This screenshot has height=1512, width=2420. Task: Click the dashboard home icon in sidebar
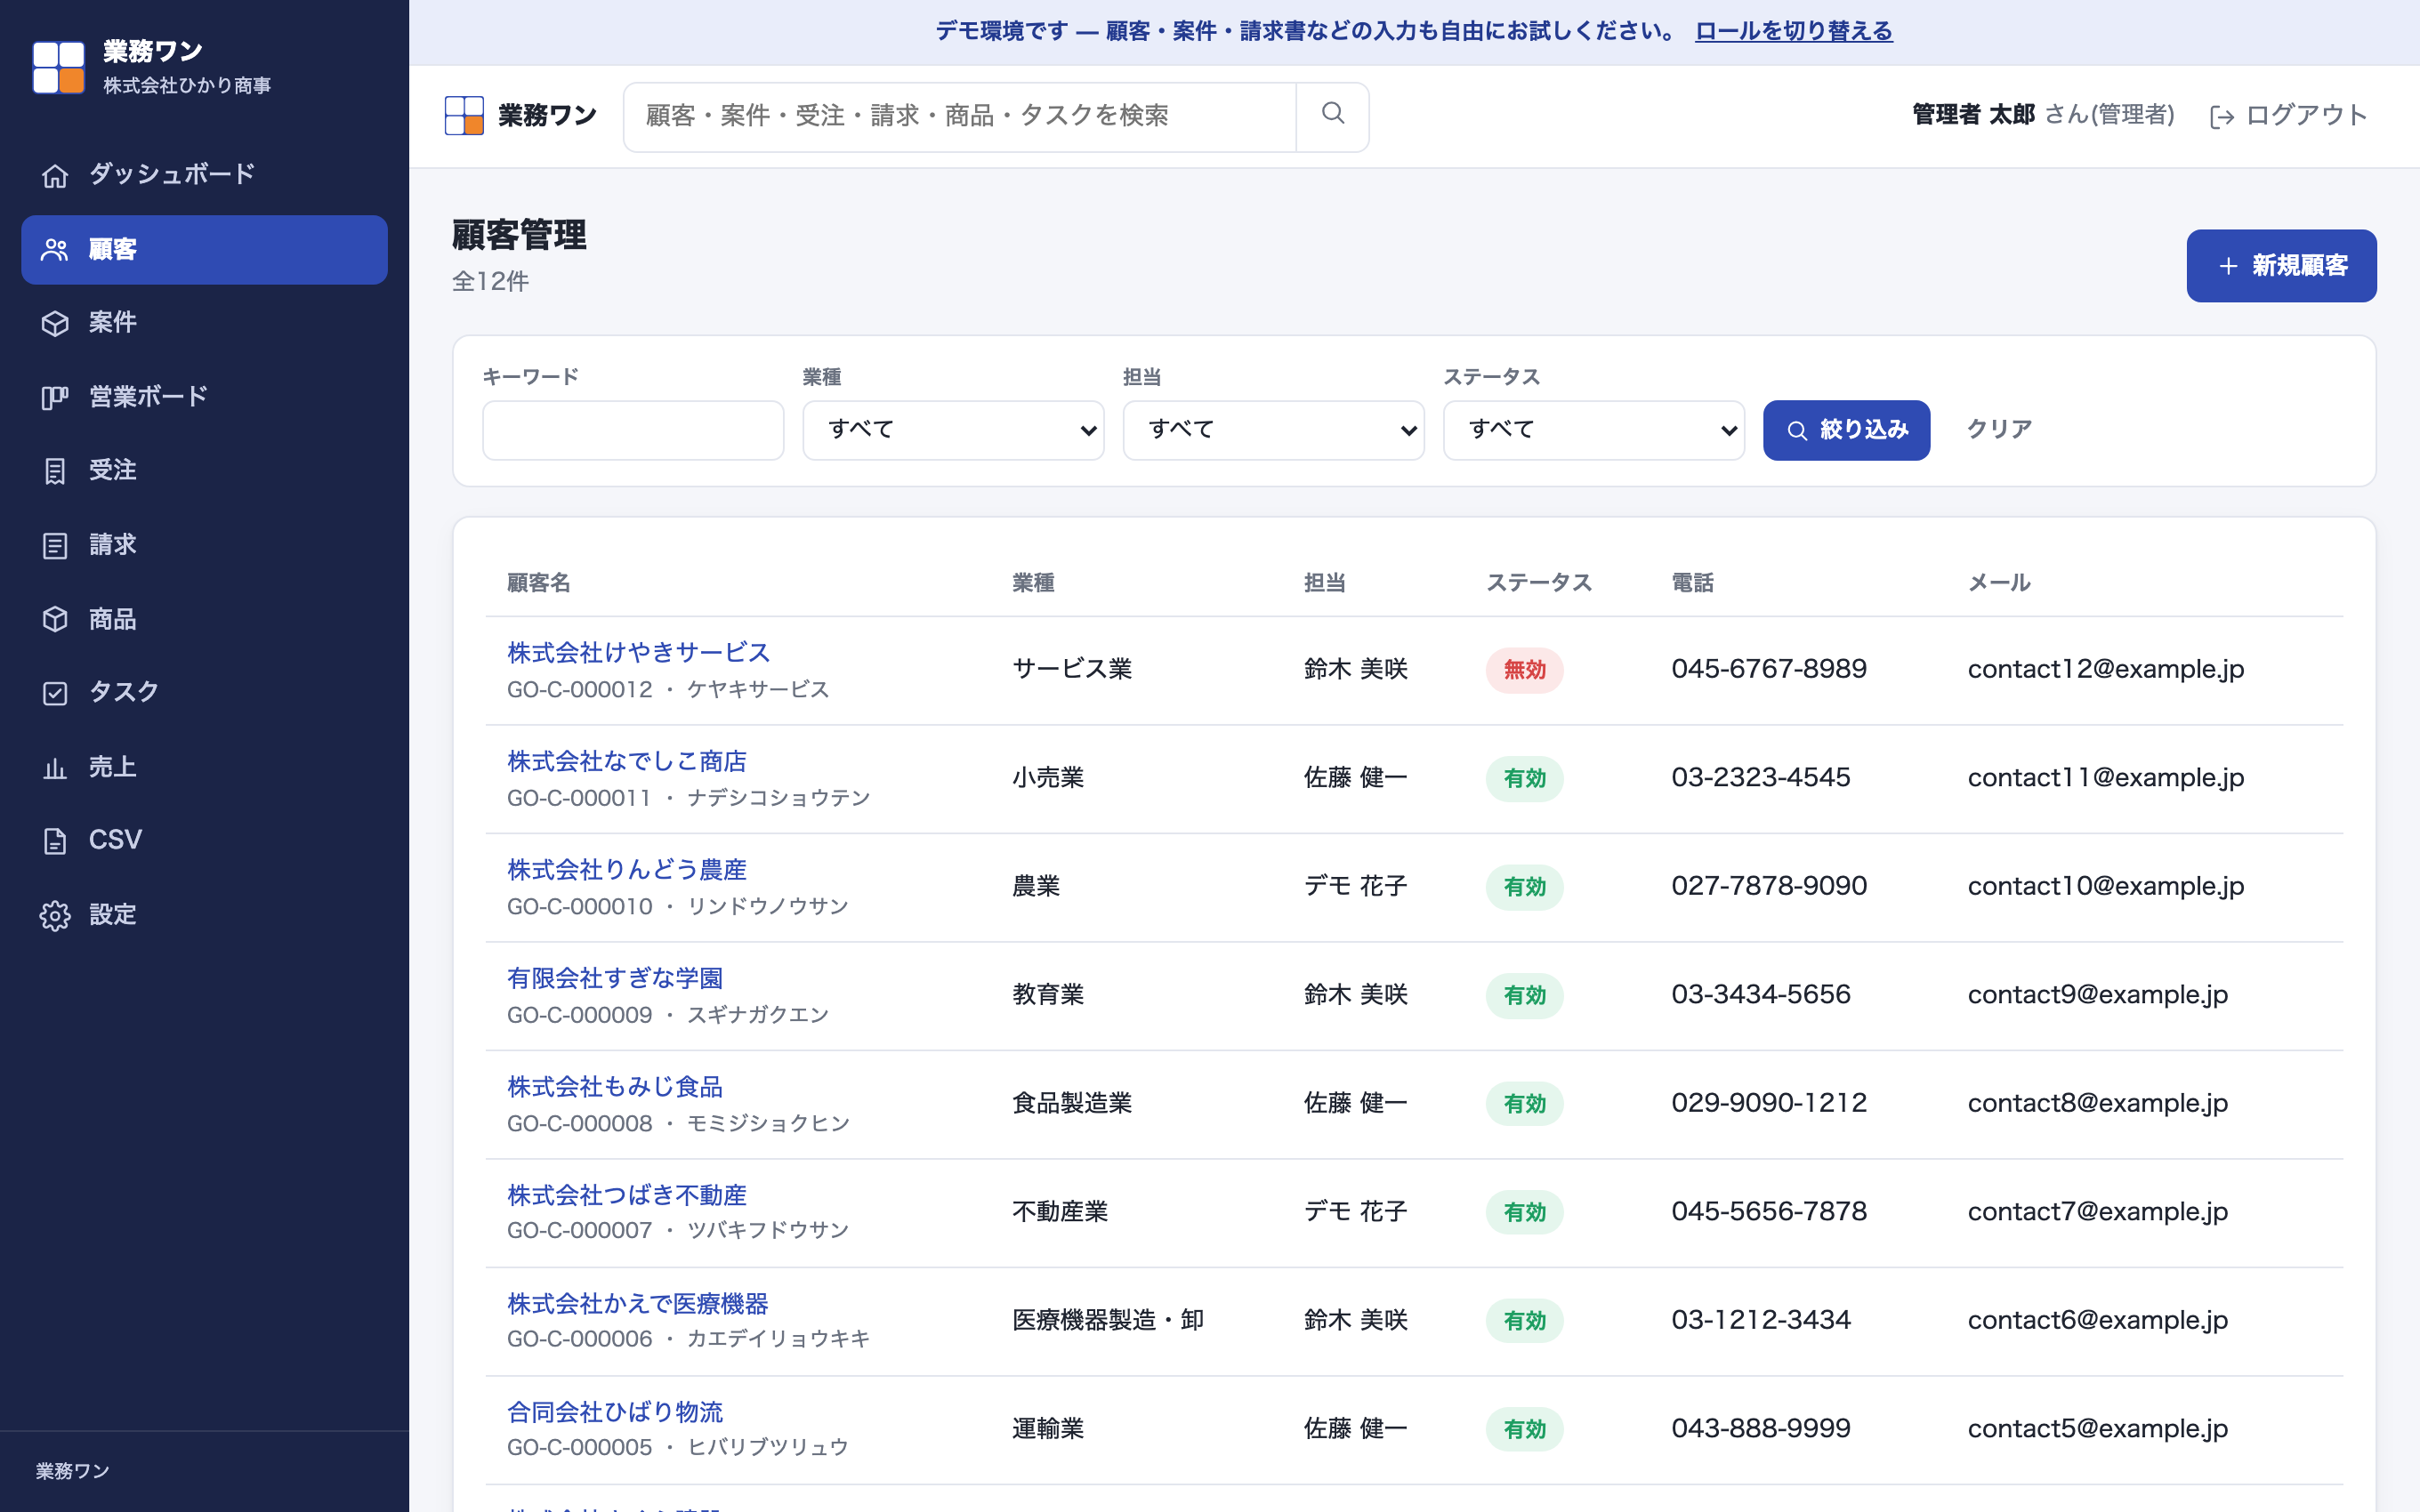[x=55, y=175]
